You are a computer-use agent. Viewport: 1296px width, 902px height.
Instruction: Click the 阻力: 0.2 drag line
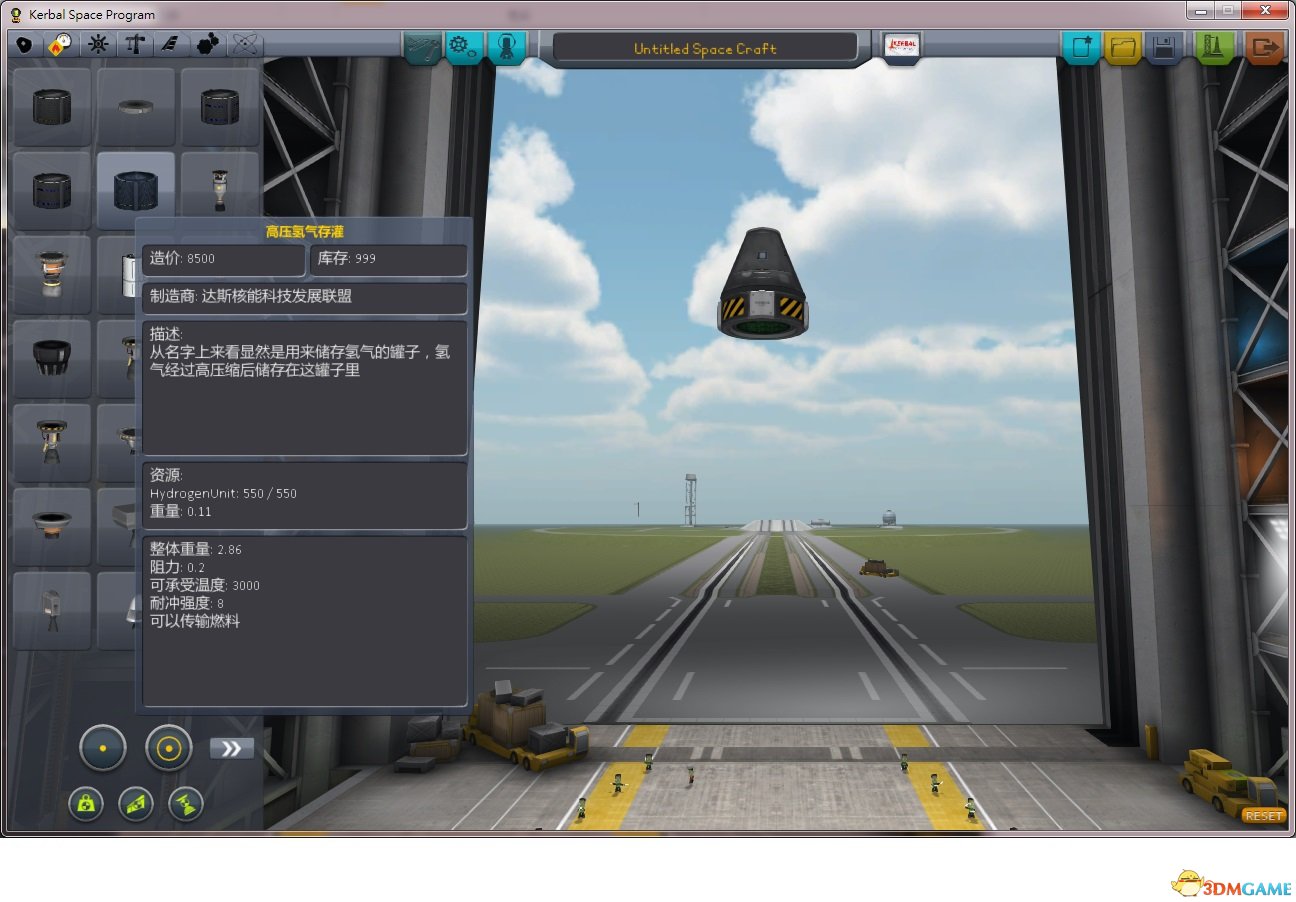tap(177, 567)
